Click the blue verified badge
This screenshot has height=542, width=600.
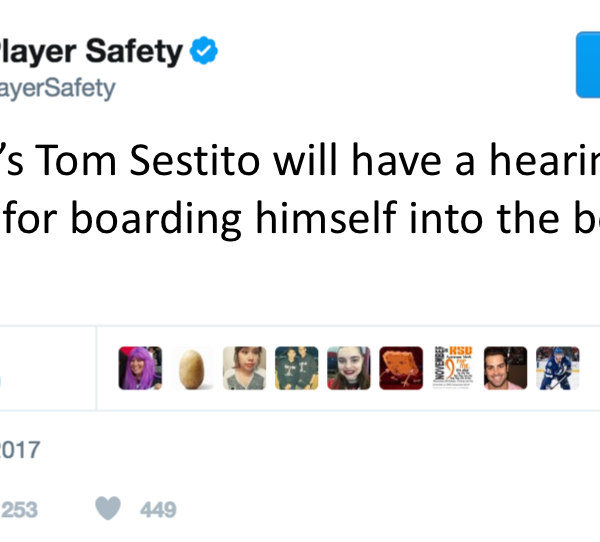tap(204, 51)
